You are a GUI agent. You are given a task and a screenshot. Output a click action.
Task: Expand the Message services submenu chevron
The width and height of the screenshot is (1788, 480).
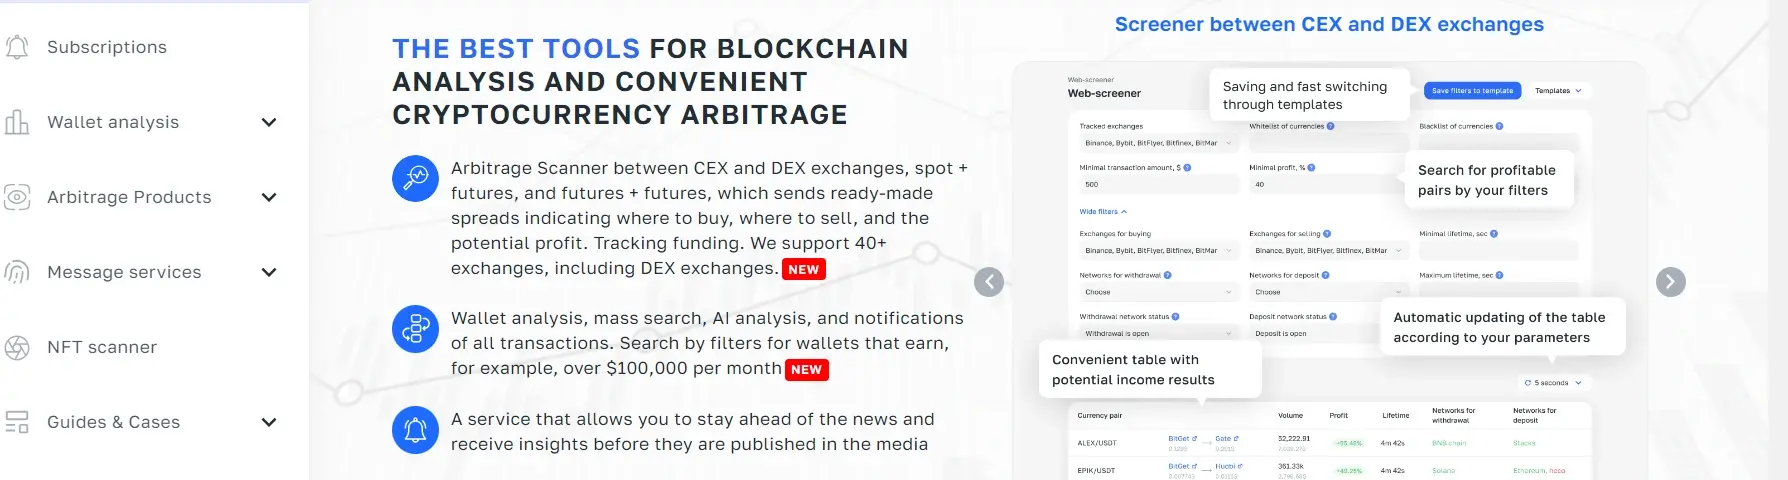pos(269,272)
